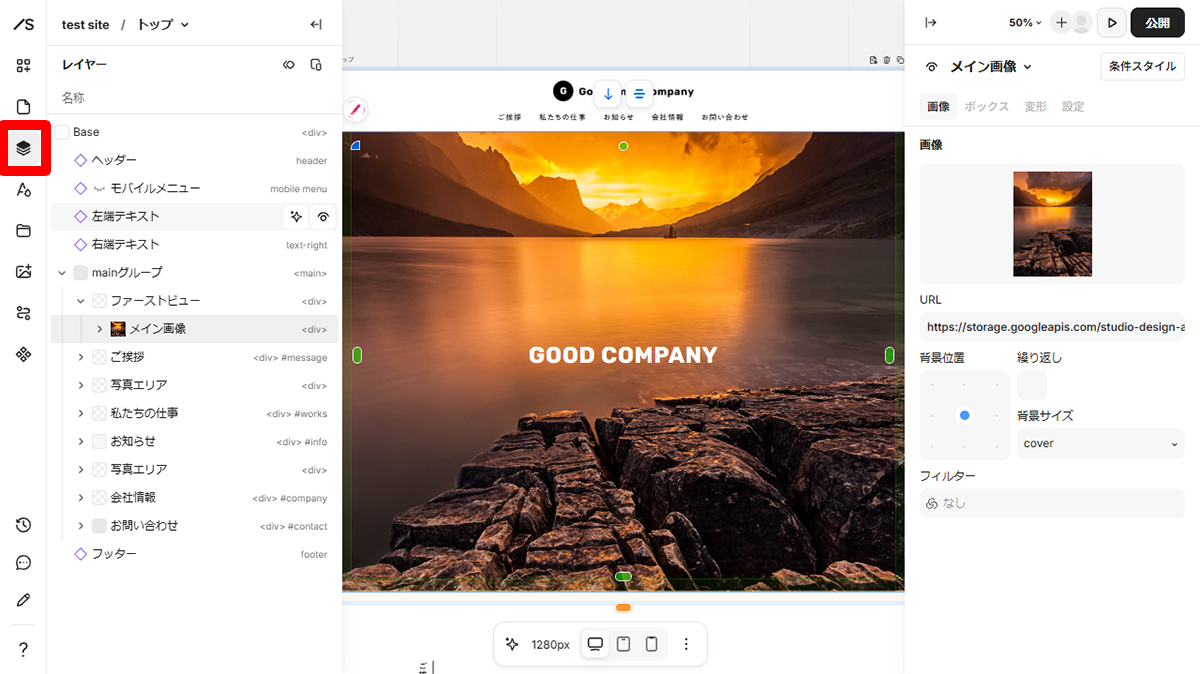Open the 背景サイズ cover dropdown
Screen dimensions: 1200x674
[1100, 443]
